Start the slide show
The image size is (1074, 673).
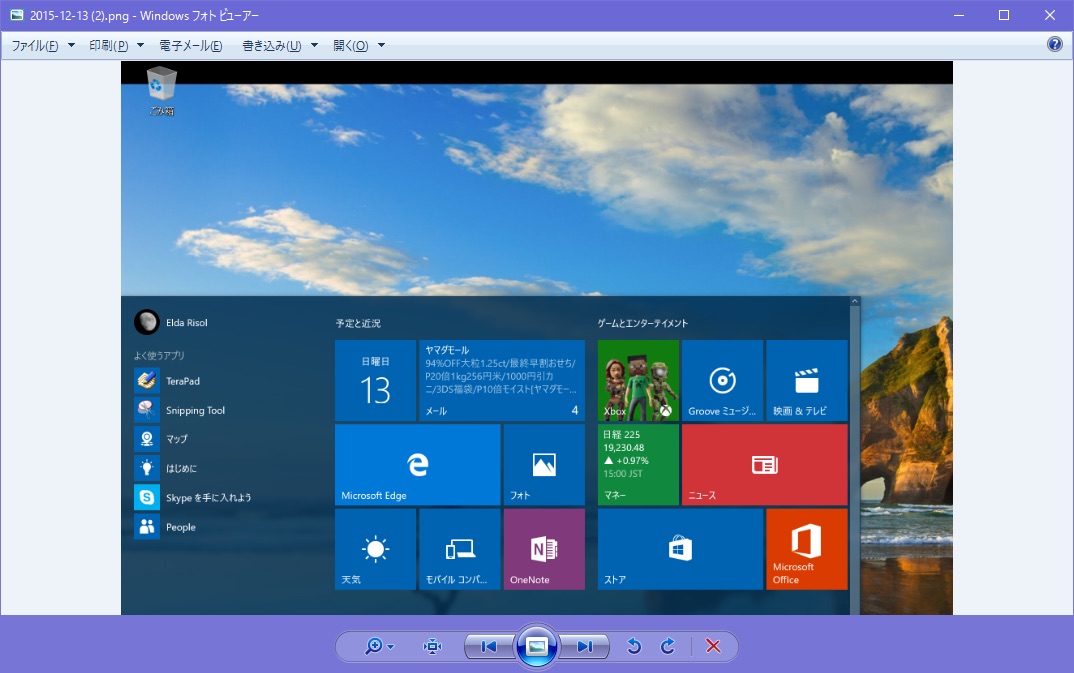point(536,646)
